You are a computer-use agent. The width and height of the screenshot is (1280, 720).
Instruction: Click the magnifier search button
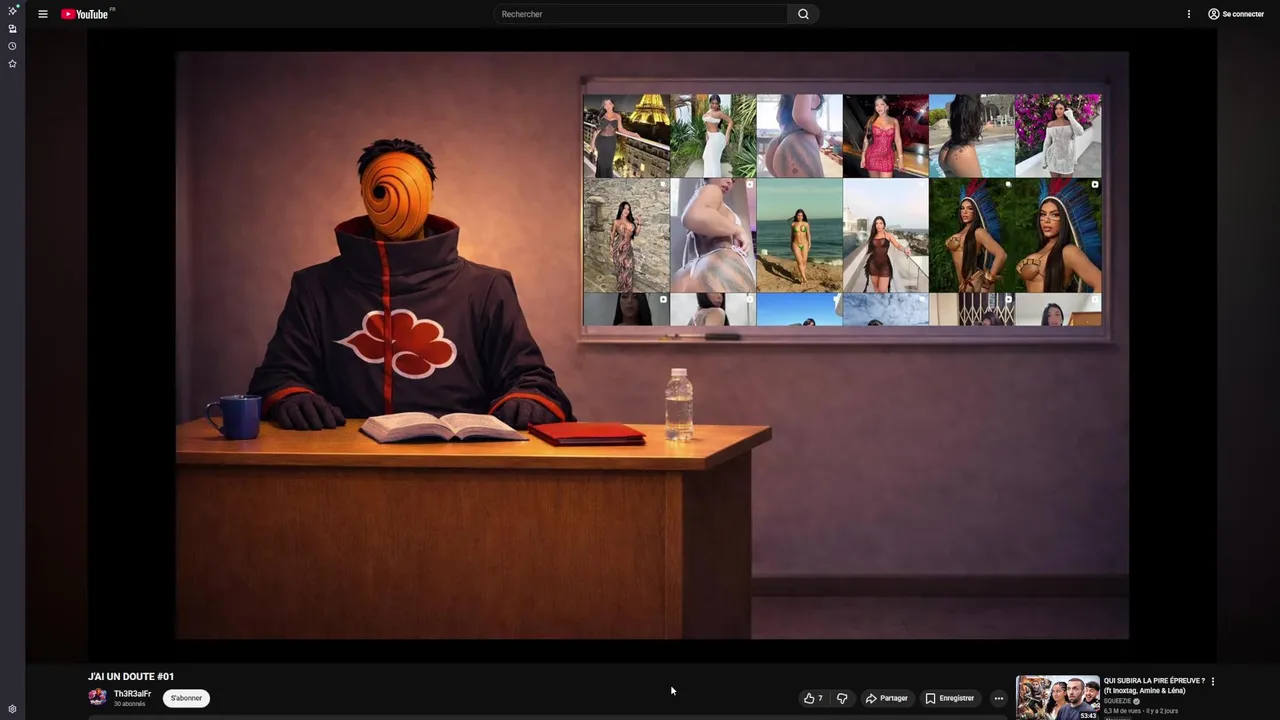[x=803, y=14]
